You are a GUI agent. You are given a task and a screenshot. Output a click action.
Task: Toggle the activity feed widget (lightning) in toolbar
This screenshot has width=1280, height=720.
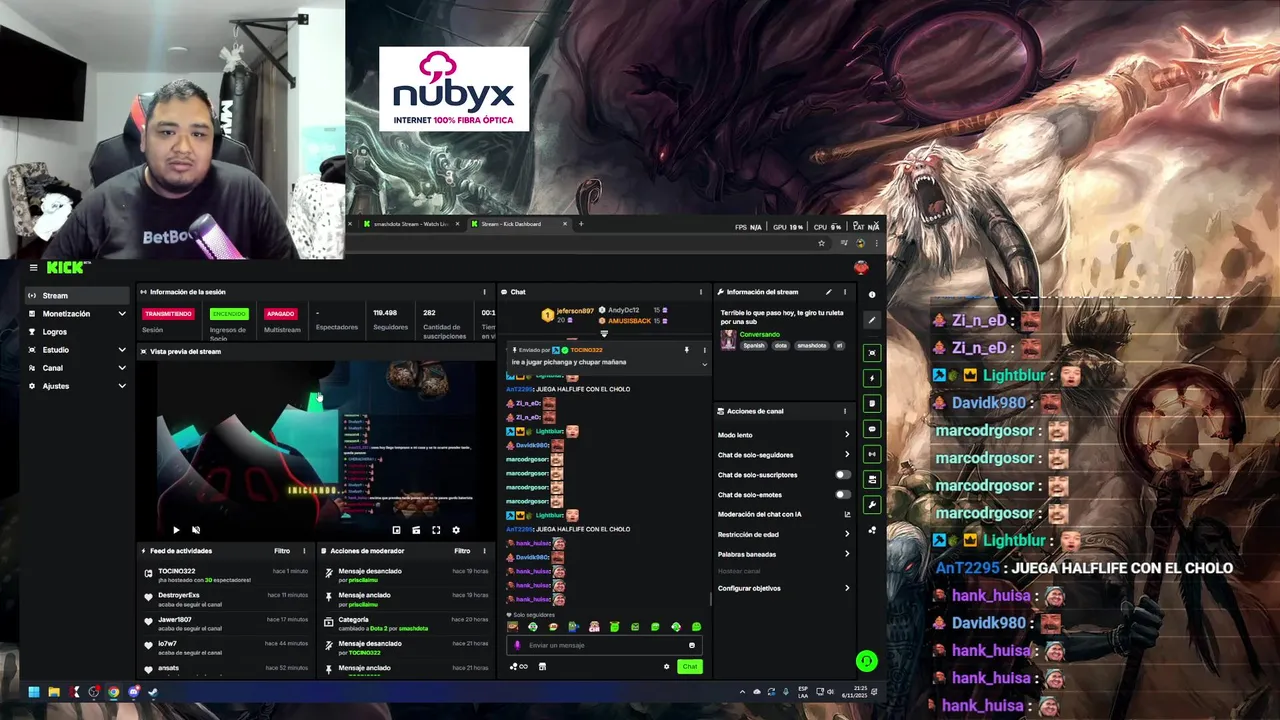pos(872,378)
